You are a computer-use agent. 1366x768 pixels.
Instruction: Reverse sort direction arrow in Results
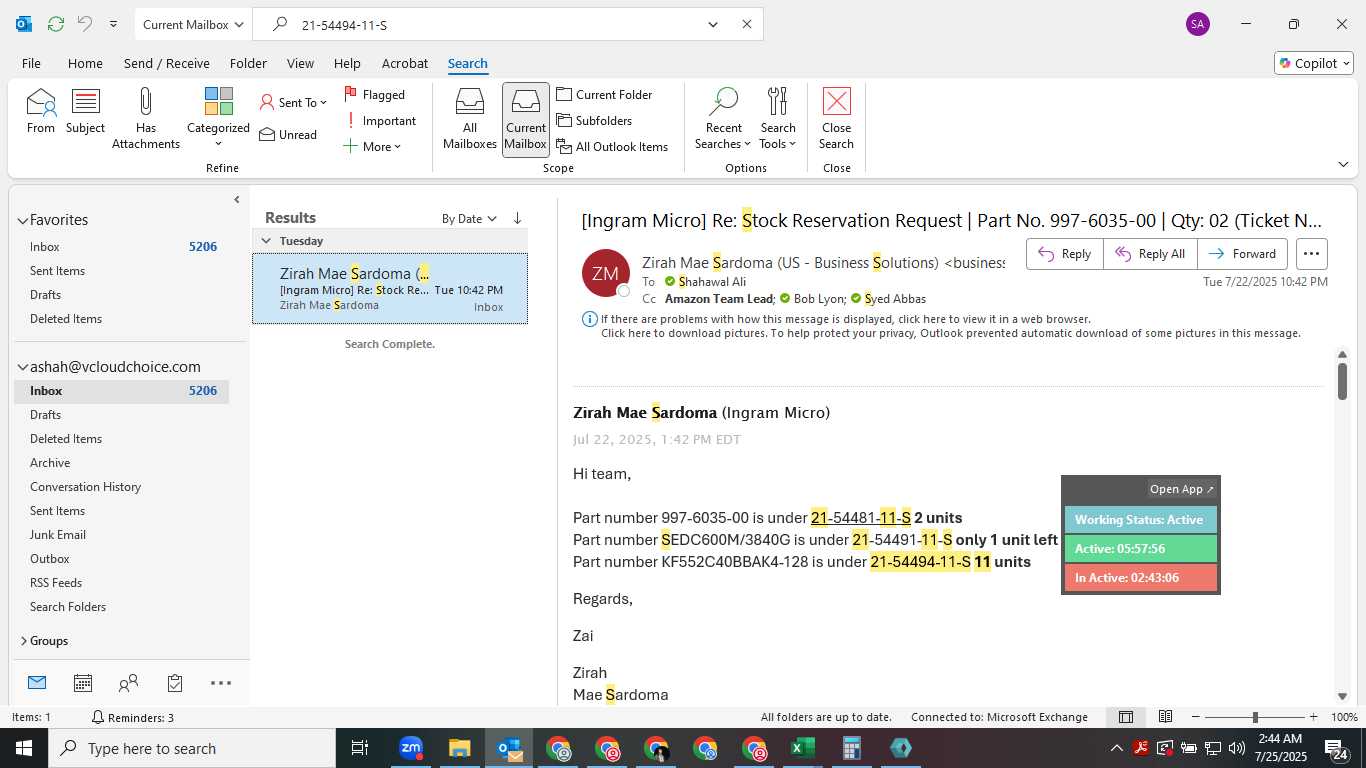point(517,218)
